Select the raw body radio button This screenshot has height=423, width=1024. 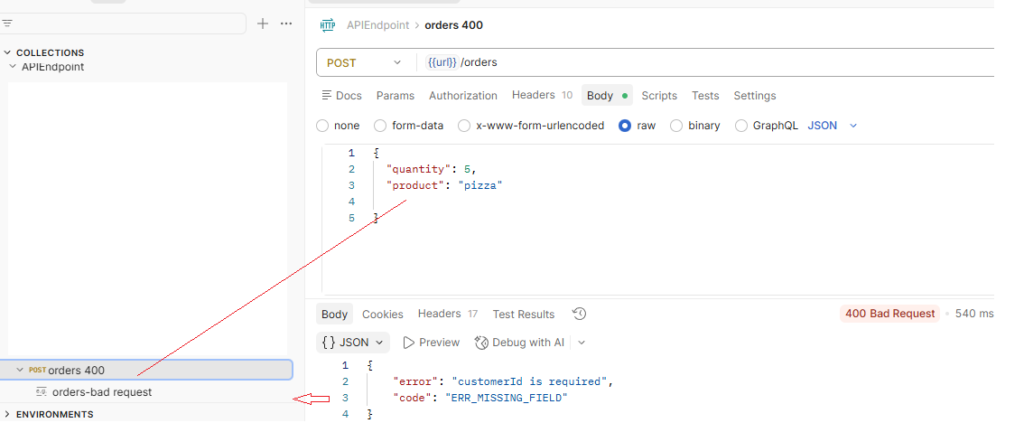coord(625,125)
